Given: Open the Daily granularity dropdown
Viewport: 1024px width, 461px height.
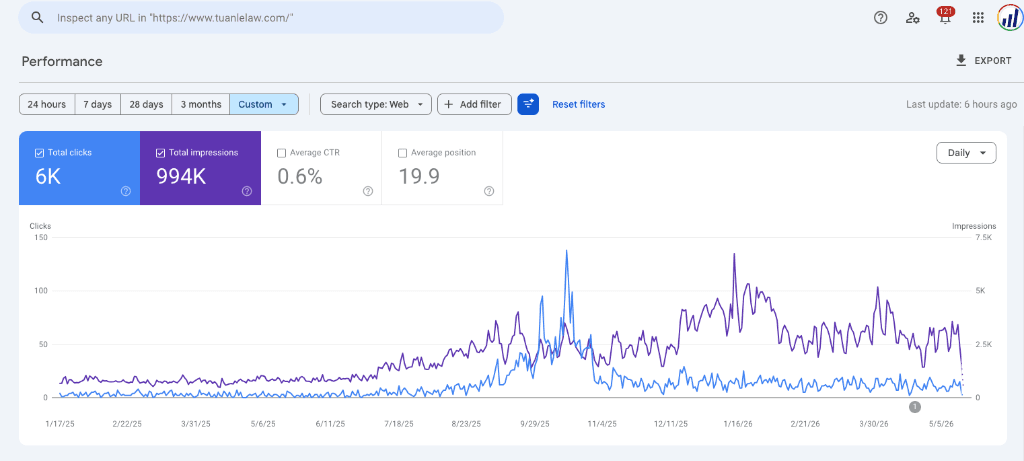Looking at the screenshot, I should (966, 153).
